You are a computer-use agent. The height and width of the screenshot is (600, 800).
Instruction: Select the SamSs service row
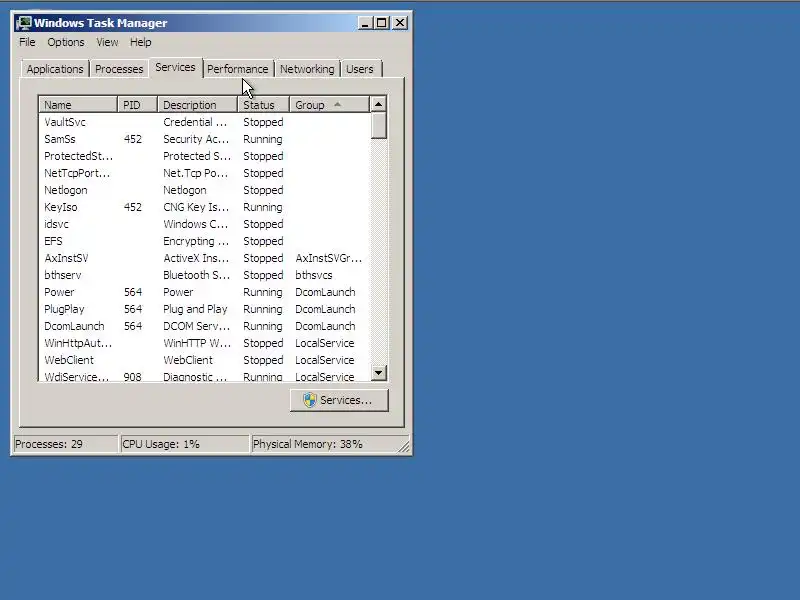pos(204,139)
